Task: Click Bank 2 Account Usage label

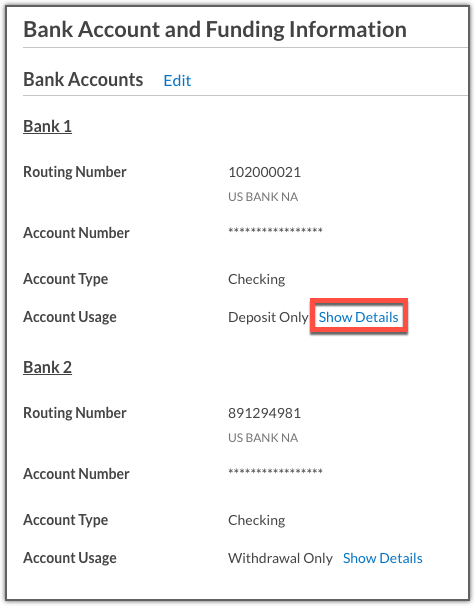Action: pyautogui.click(x=70, y=558)
